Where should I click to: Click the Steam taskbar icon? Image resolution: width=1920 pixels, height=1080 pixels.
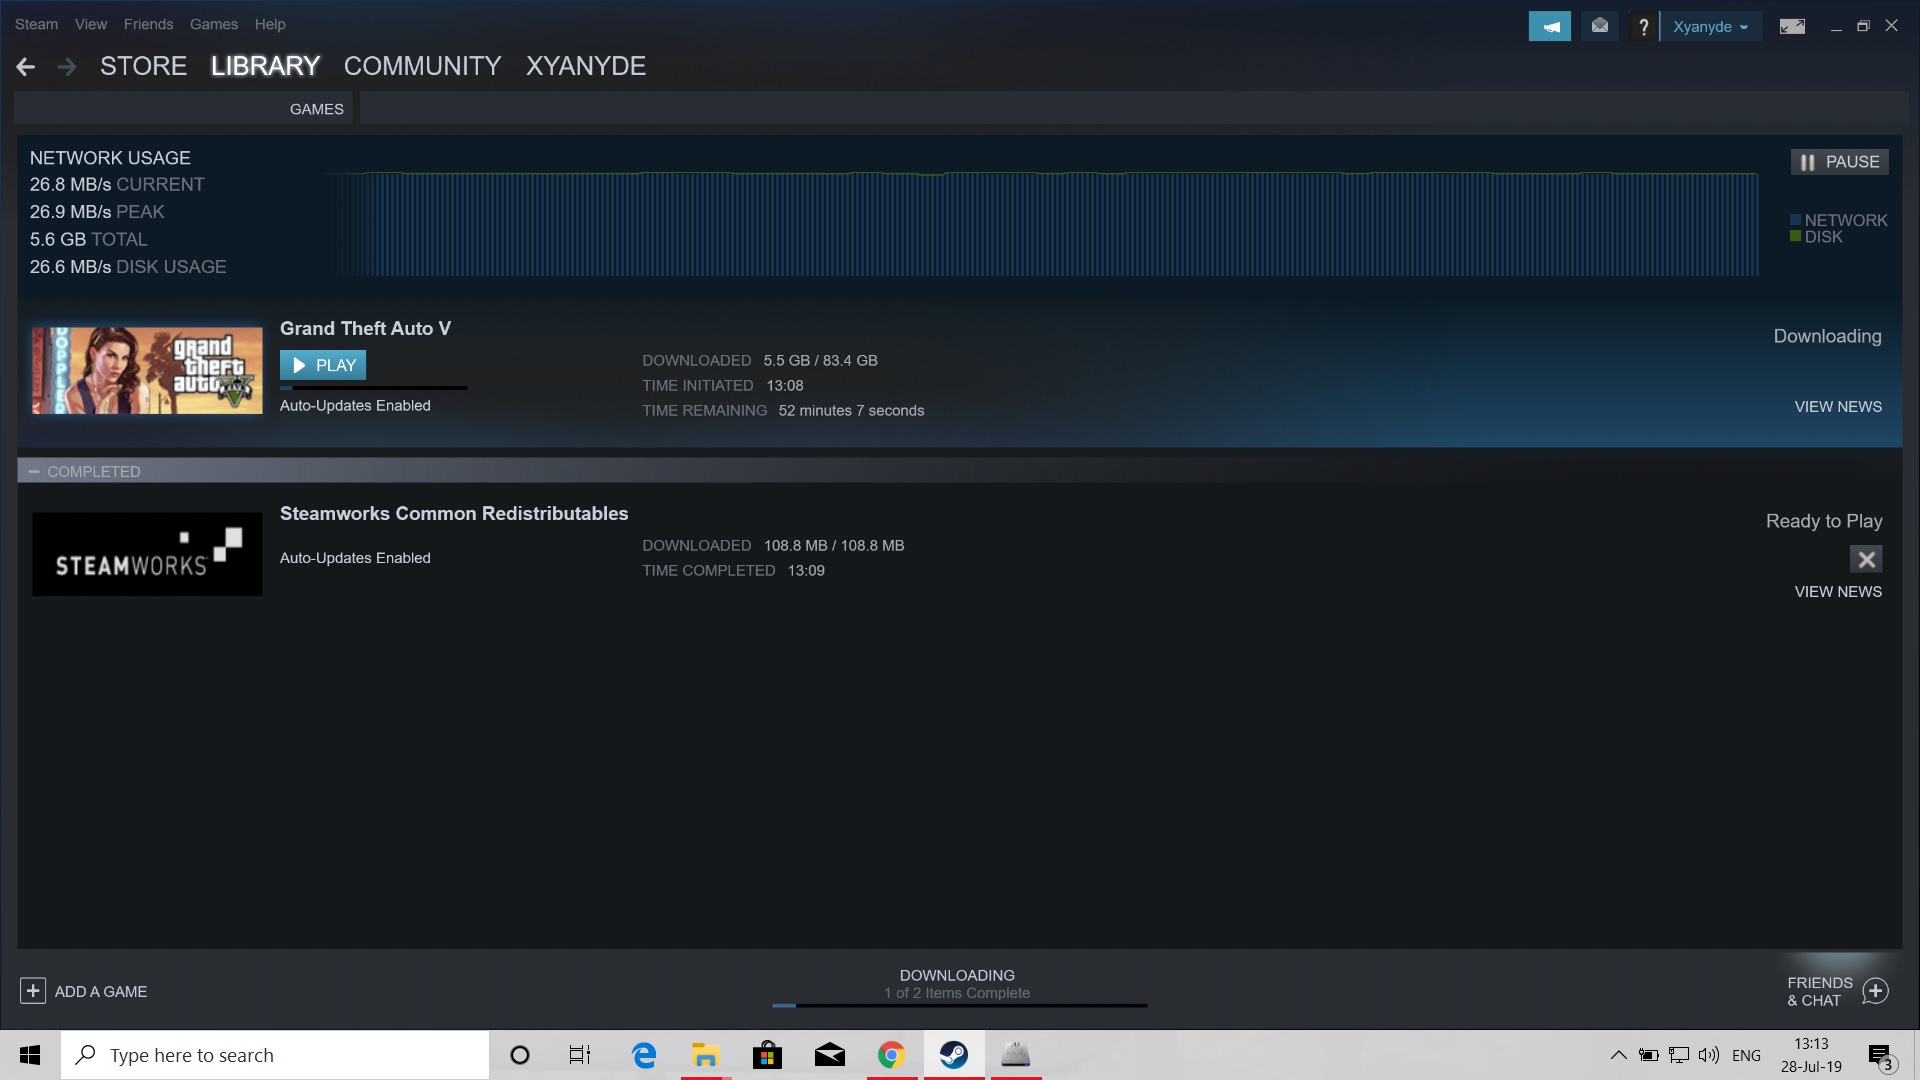pos(953,1055)
